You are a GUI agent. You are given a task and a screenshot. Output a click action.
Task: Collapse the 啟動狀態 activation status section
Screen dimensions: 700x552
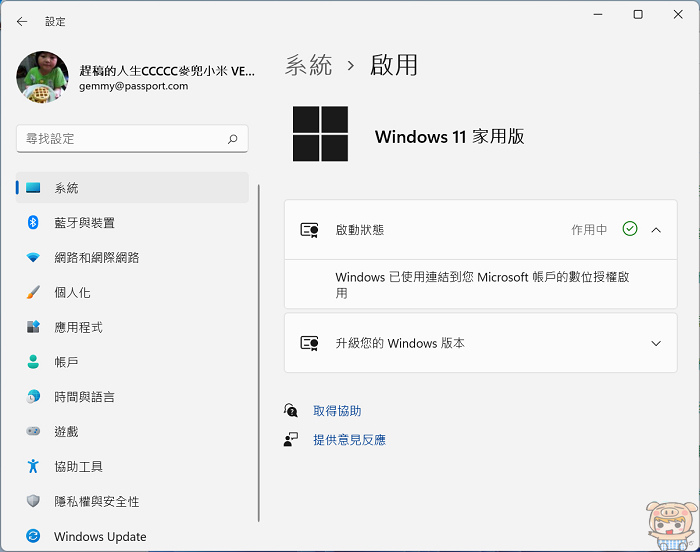pyautogui.click(x=656, y=230)
